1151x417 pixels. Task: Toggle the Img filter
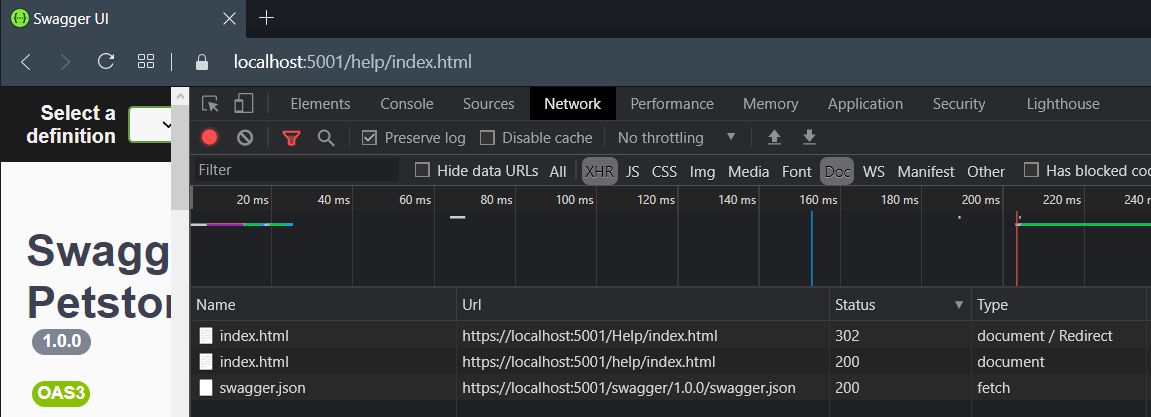coord(702,171)
